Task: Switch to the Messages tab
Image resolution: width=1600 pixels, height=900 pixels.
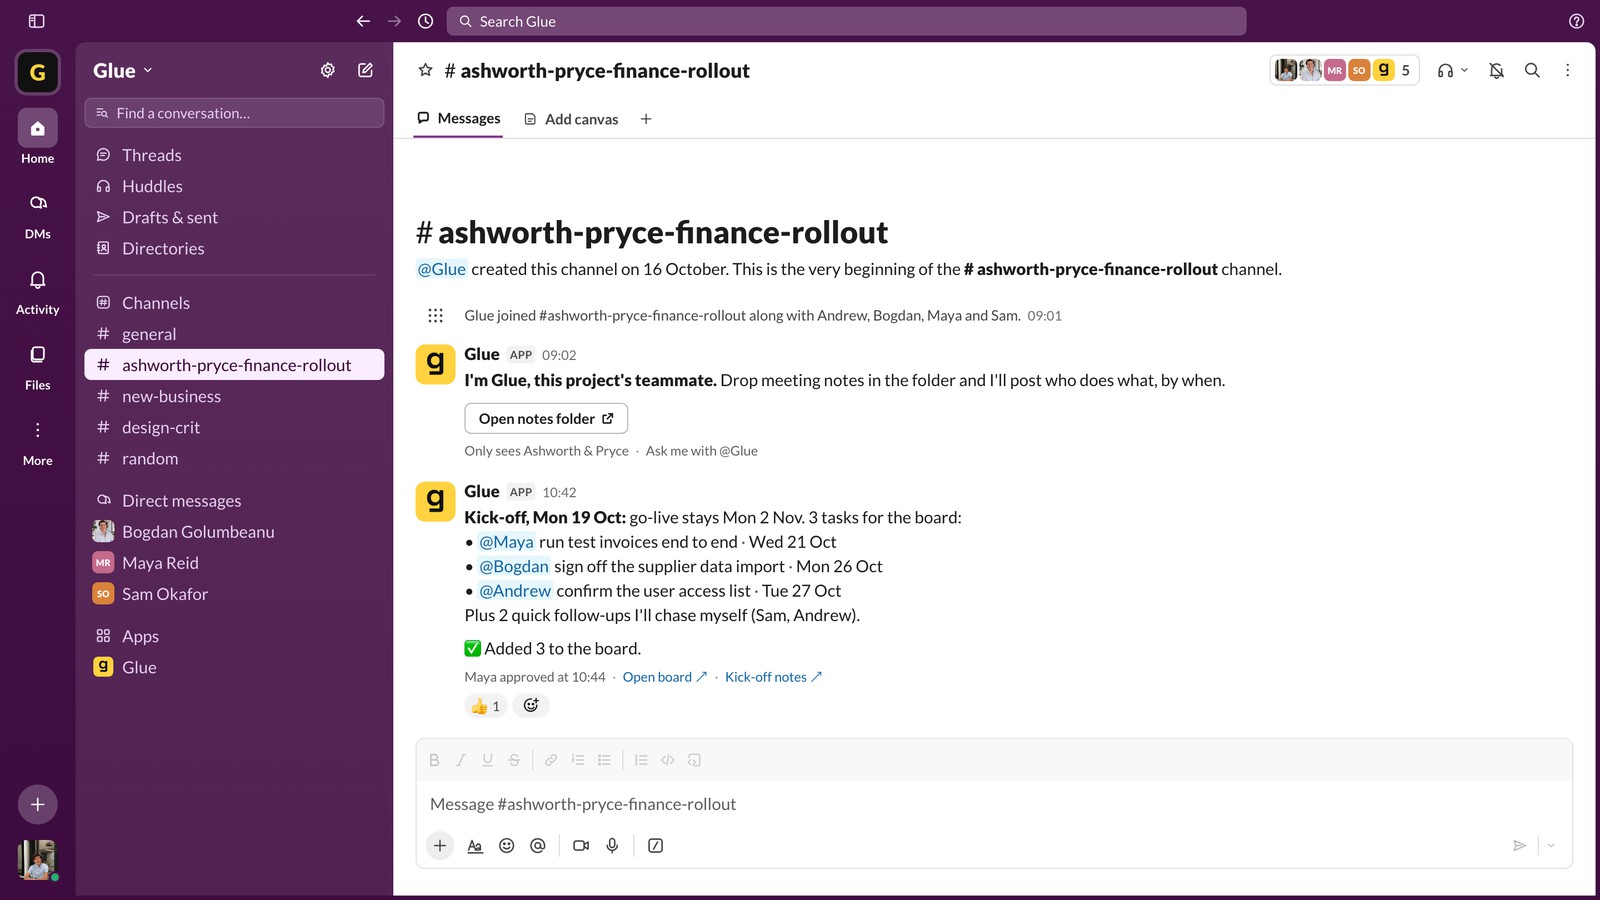Action: (x=458, y=118)
